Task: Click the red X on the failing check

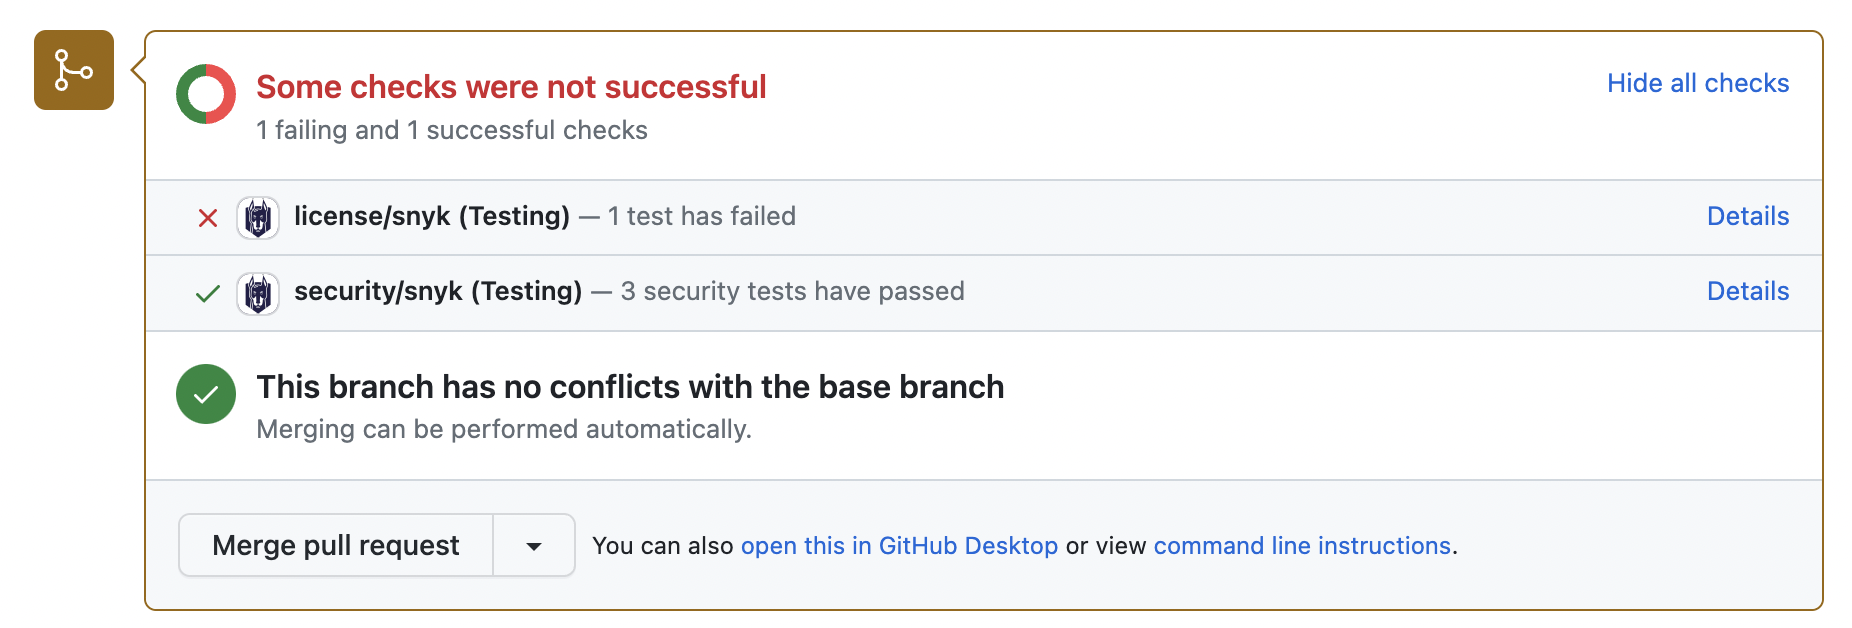Action: [x=206, y=217]
